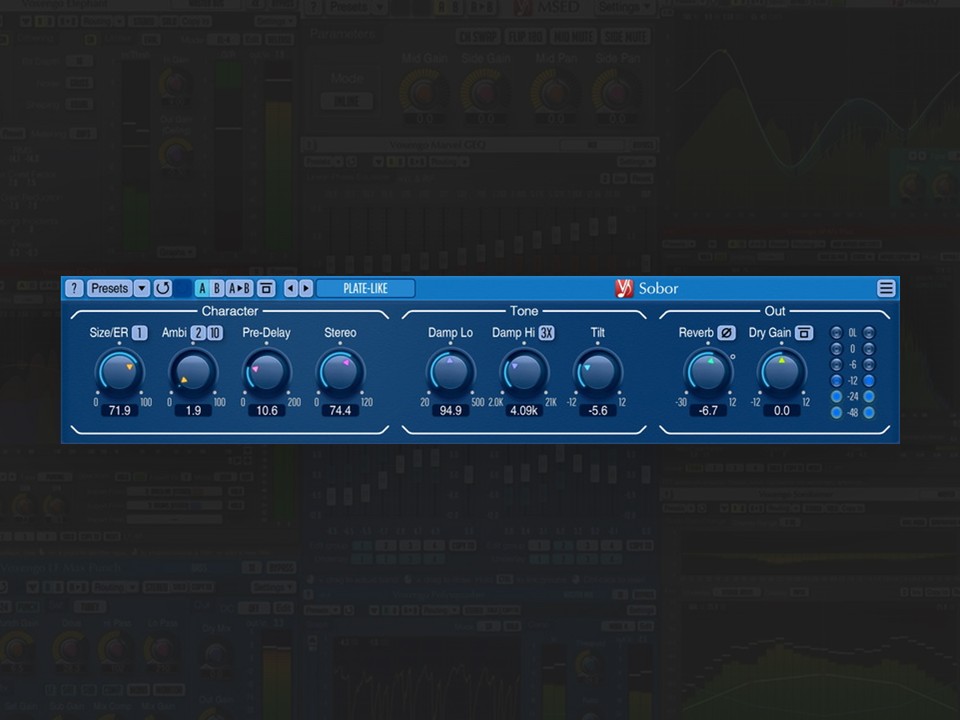Click the icon button beside Dry Gain
Screen dimensions: 960x720
click(x=804, y=333)
